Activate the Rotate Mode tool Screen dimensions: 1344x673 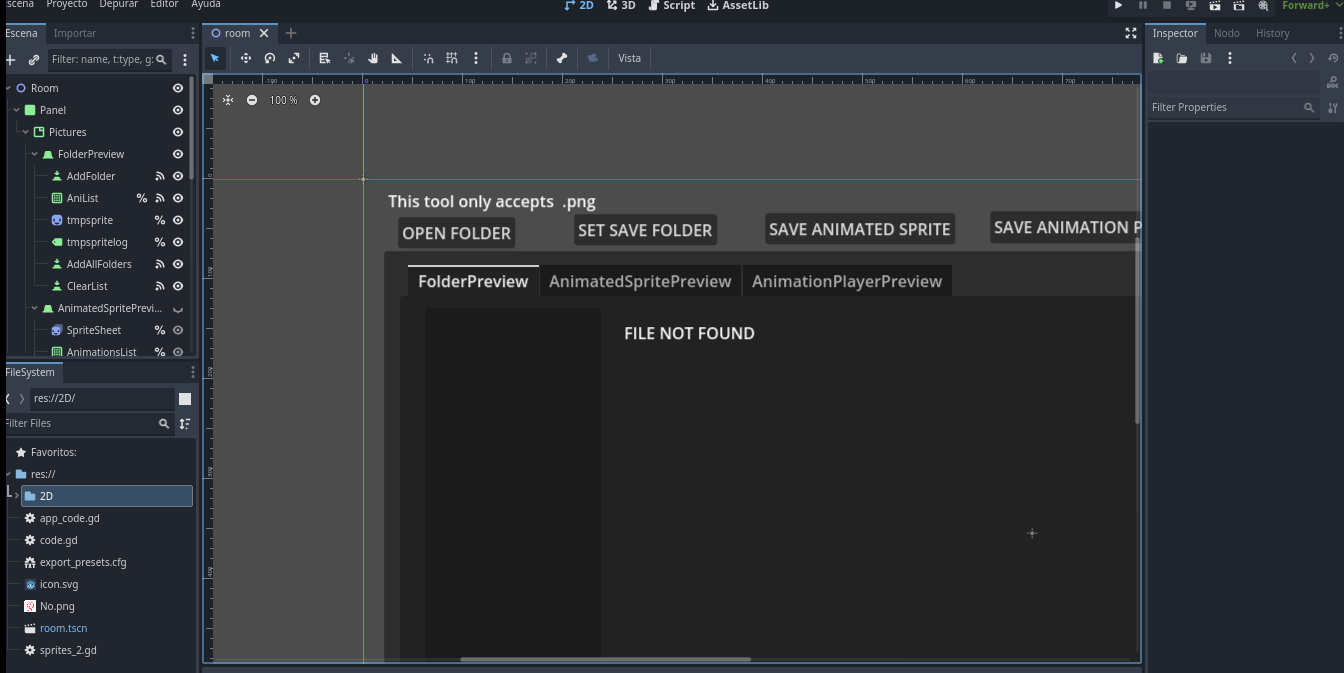click(270, 58)
